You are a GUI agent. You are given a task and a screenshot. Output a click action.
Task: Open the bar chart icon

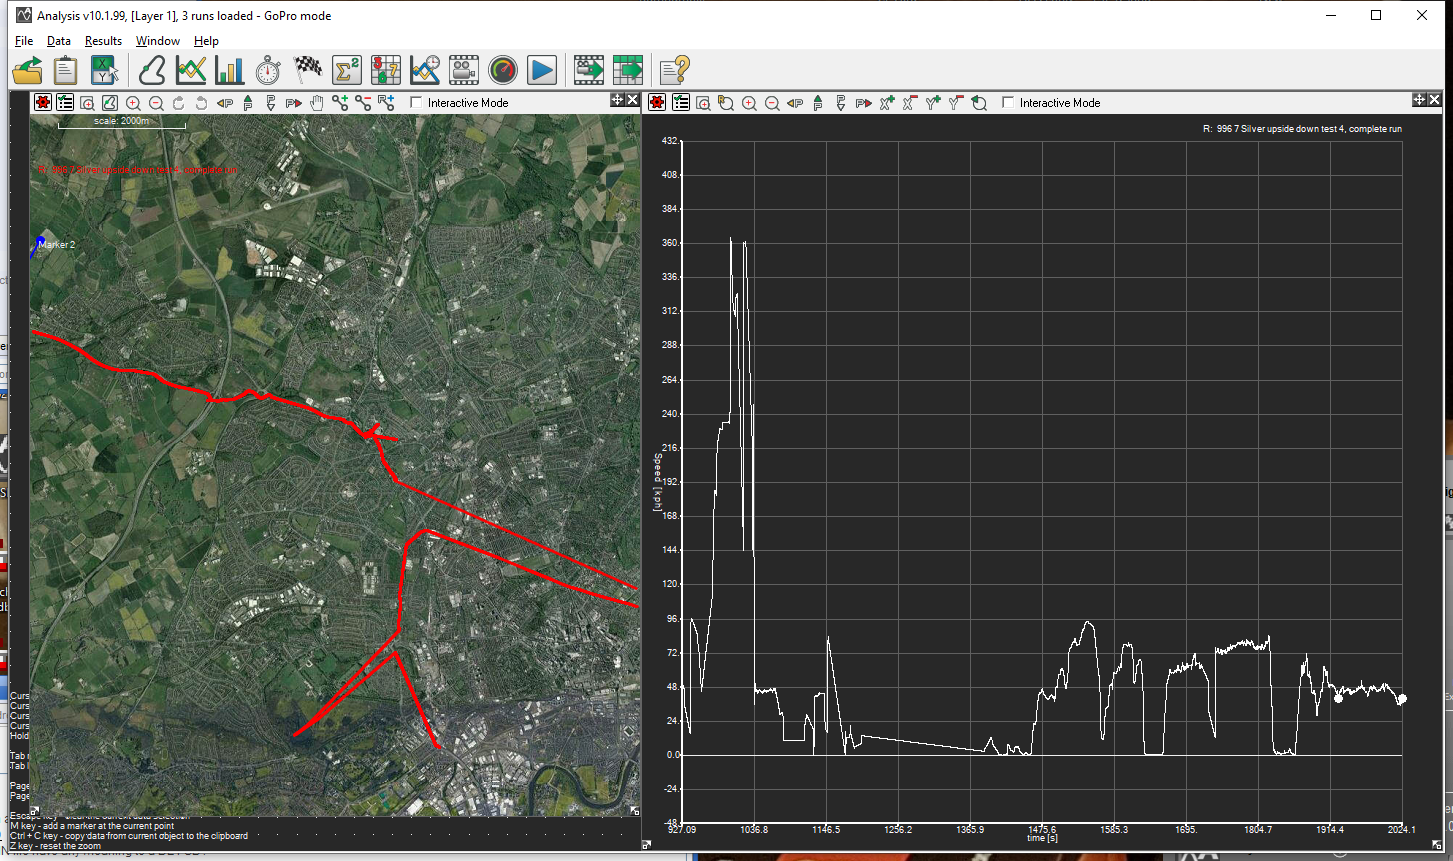coord(229,70)
